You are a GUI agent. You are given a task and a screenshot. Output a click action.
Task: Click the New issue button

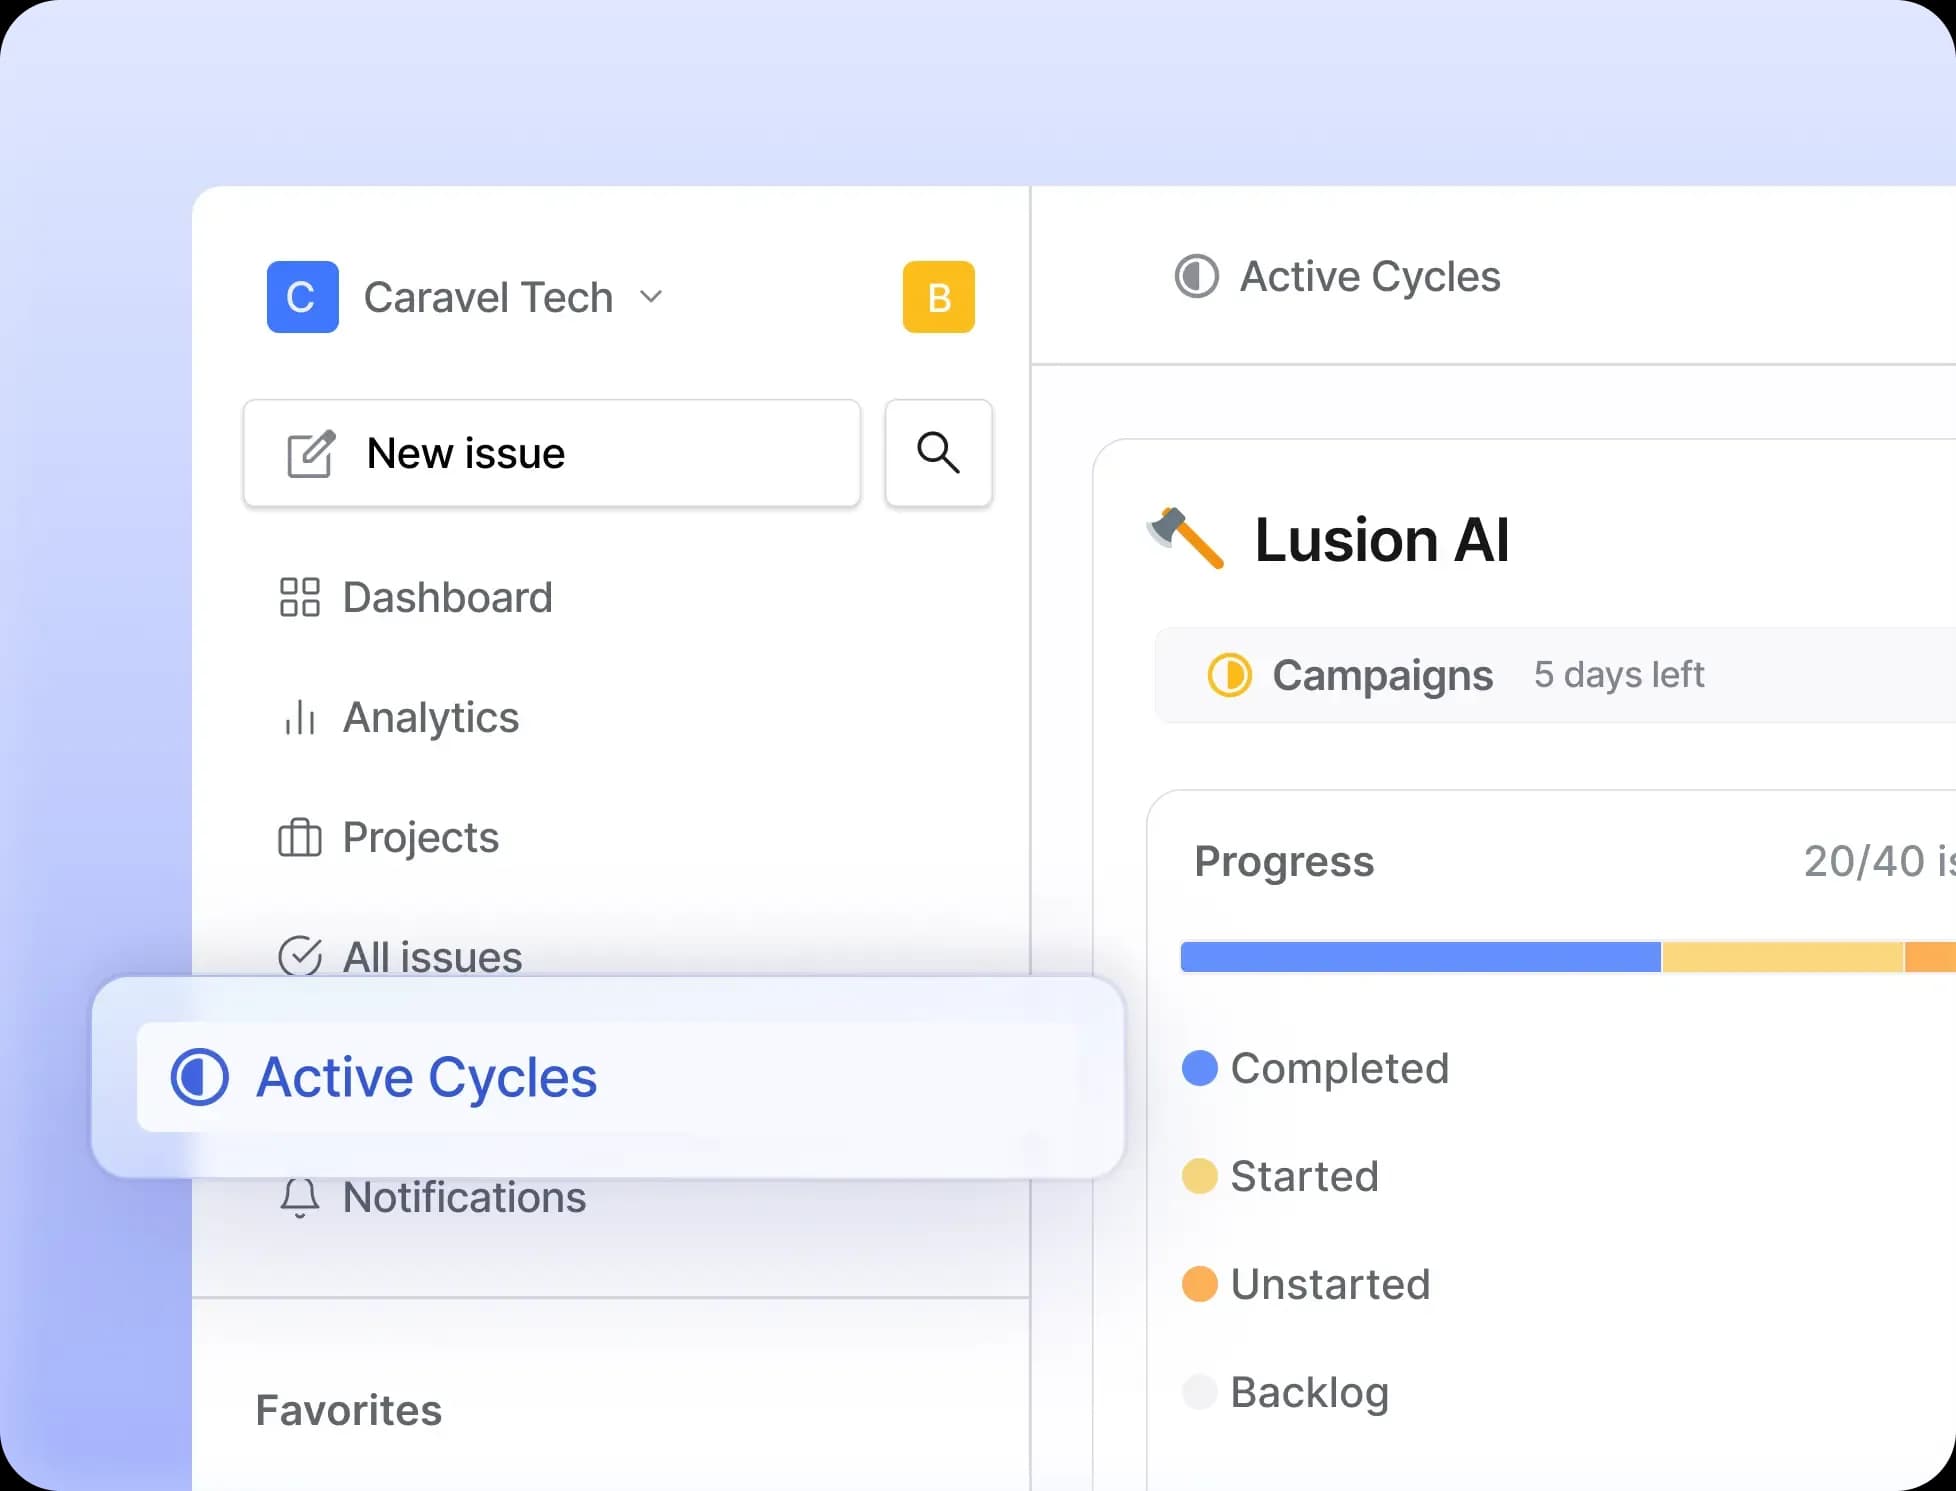click(552, 453)
